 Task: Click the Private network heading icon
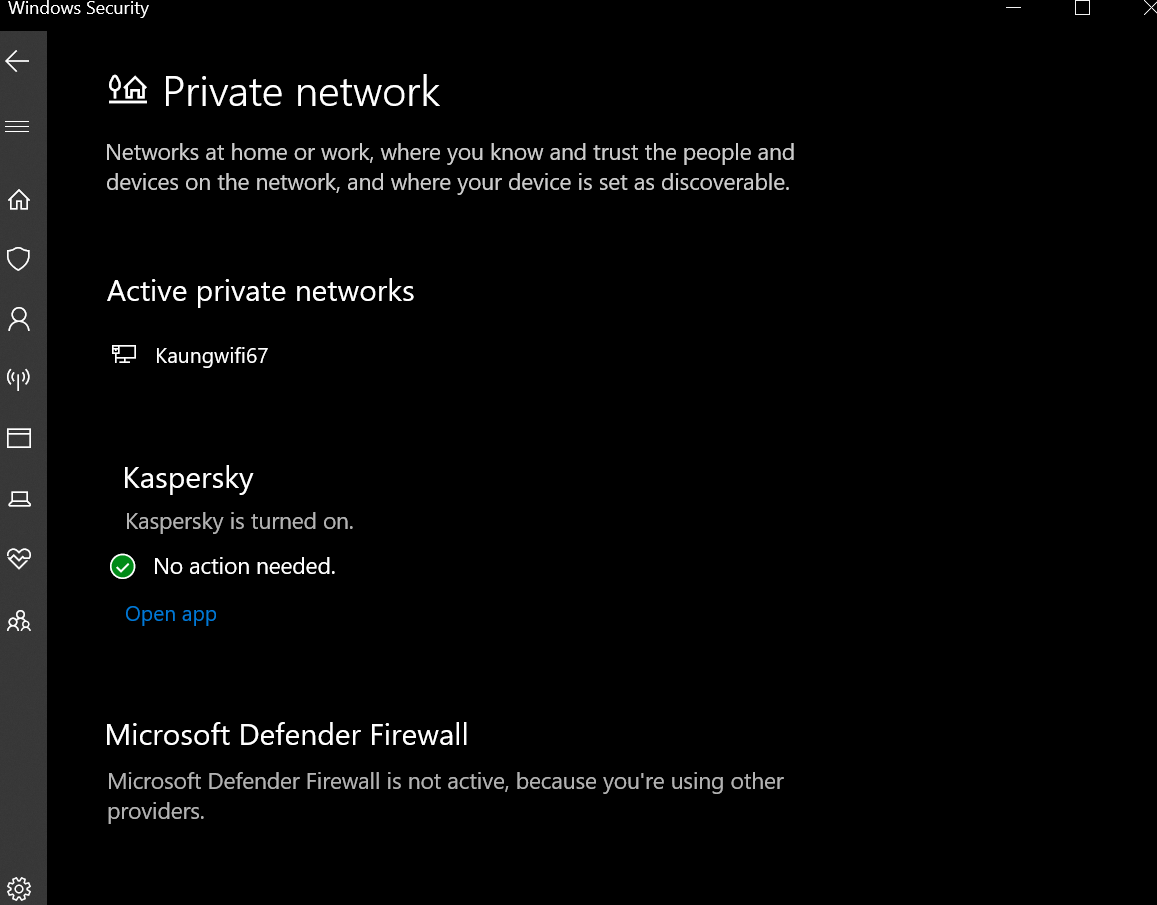click(x=128, y=90)
